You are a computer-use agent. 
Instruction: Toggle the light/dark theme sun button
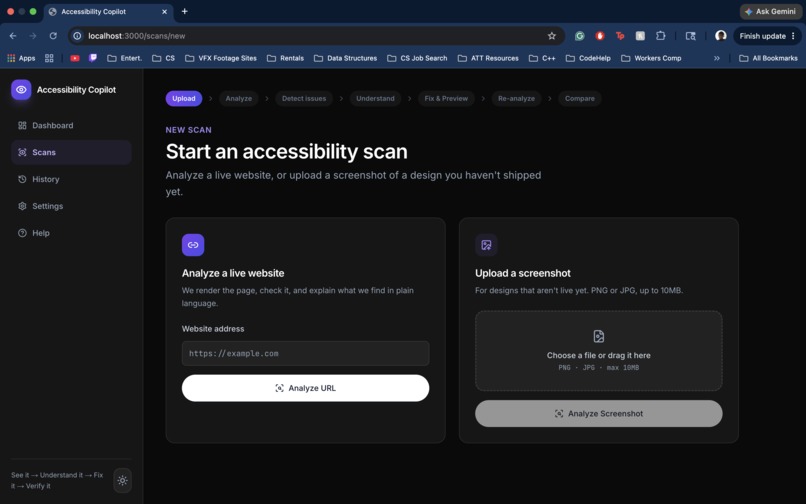(122, 480)
